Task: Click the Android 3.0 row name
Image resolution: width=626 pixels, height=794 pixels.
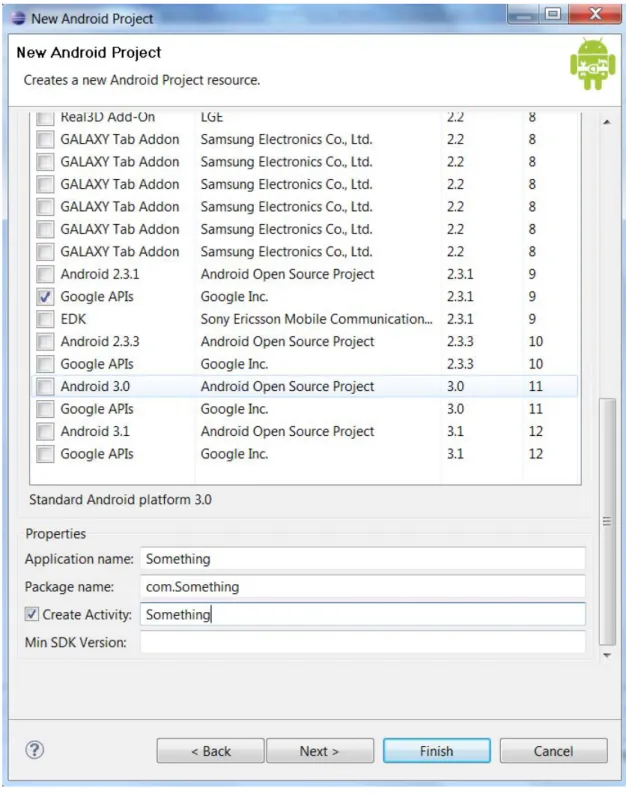Action: [x=95, y=386]
